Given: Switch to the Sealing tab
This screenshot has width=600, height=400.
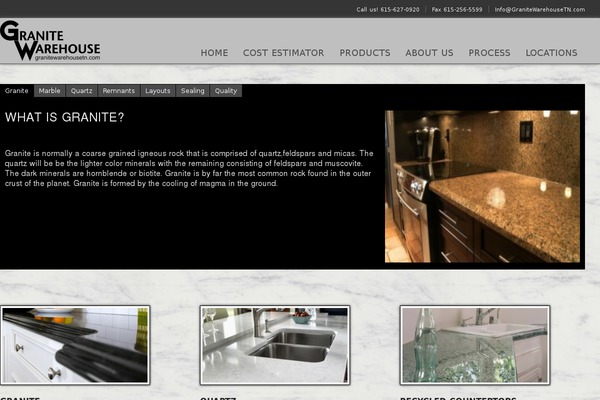Looking at the screenshot, I should pyautogui.click(x=192, y=91).
